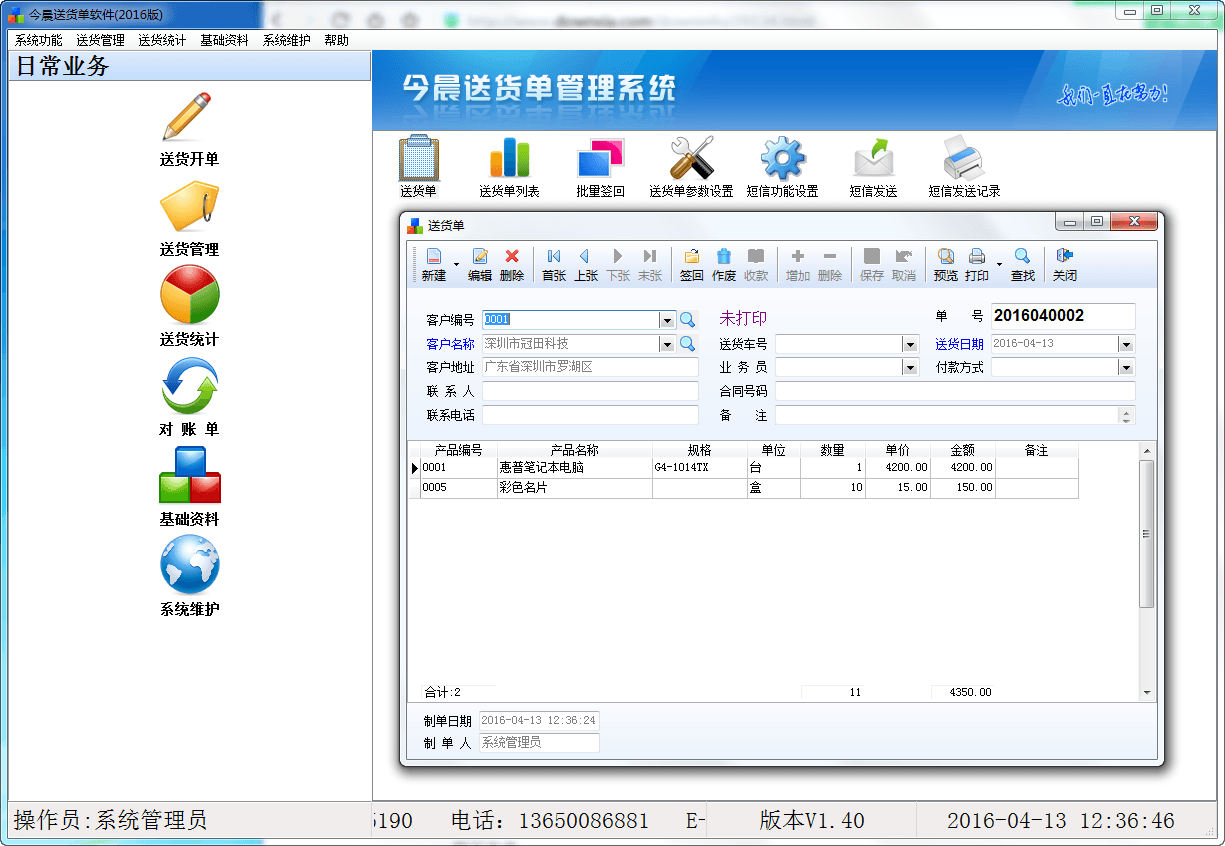Open the 送货车号 dropdown list

coord(909,344)
